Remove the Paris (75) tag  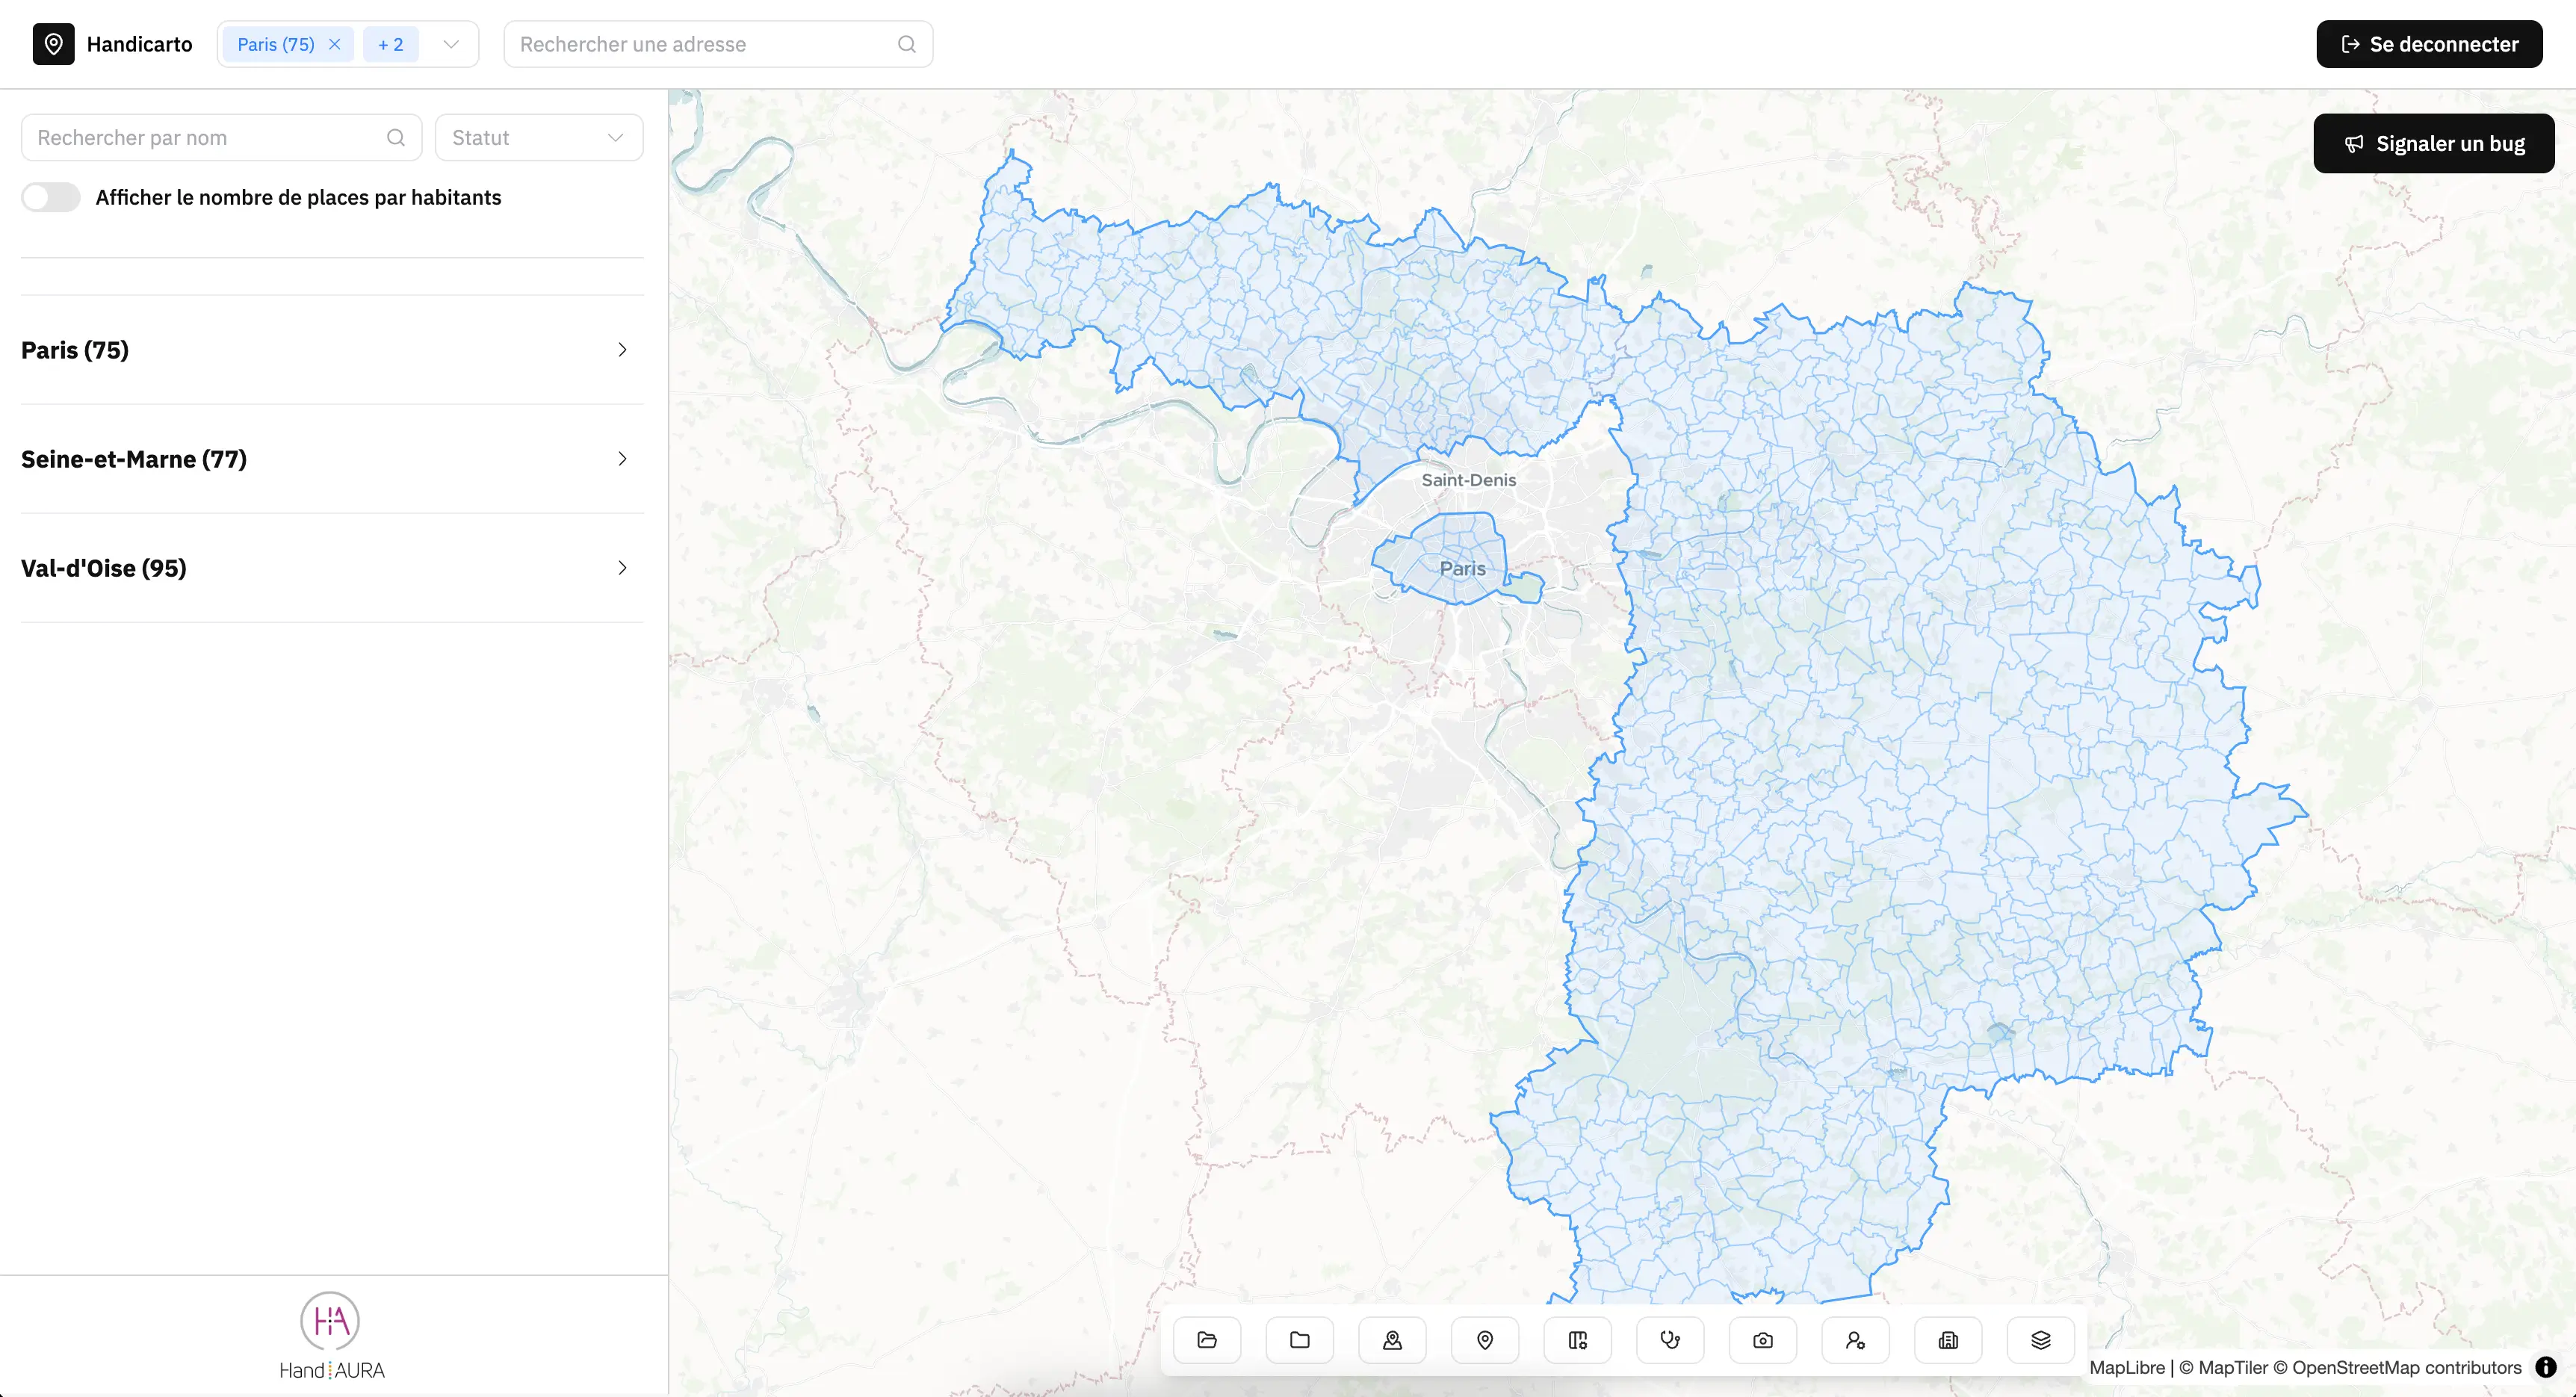pos(335,44)
